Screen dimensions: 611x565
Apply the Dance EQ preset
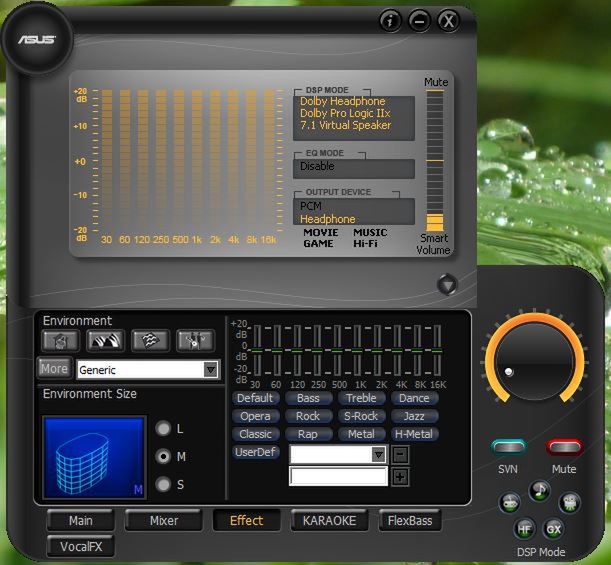[414, 398]
